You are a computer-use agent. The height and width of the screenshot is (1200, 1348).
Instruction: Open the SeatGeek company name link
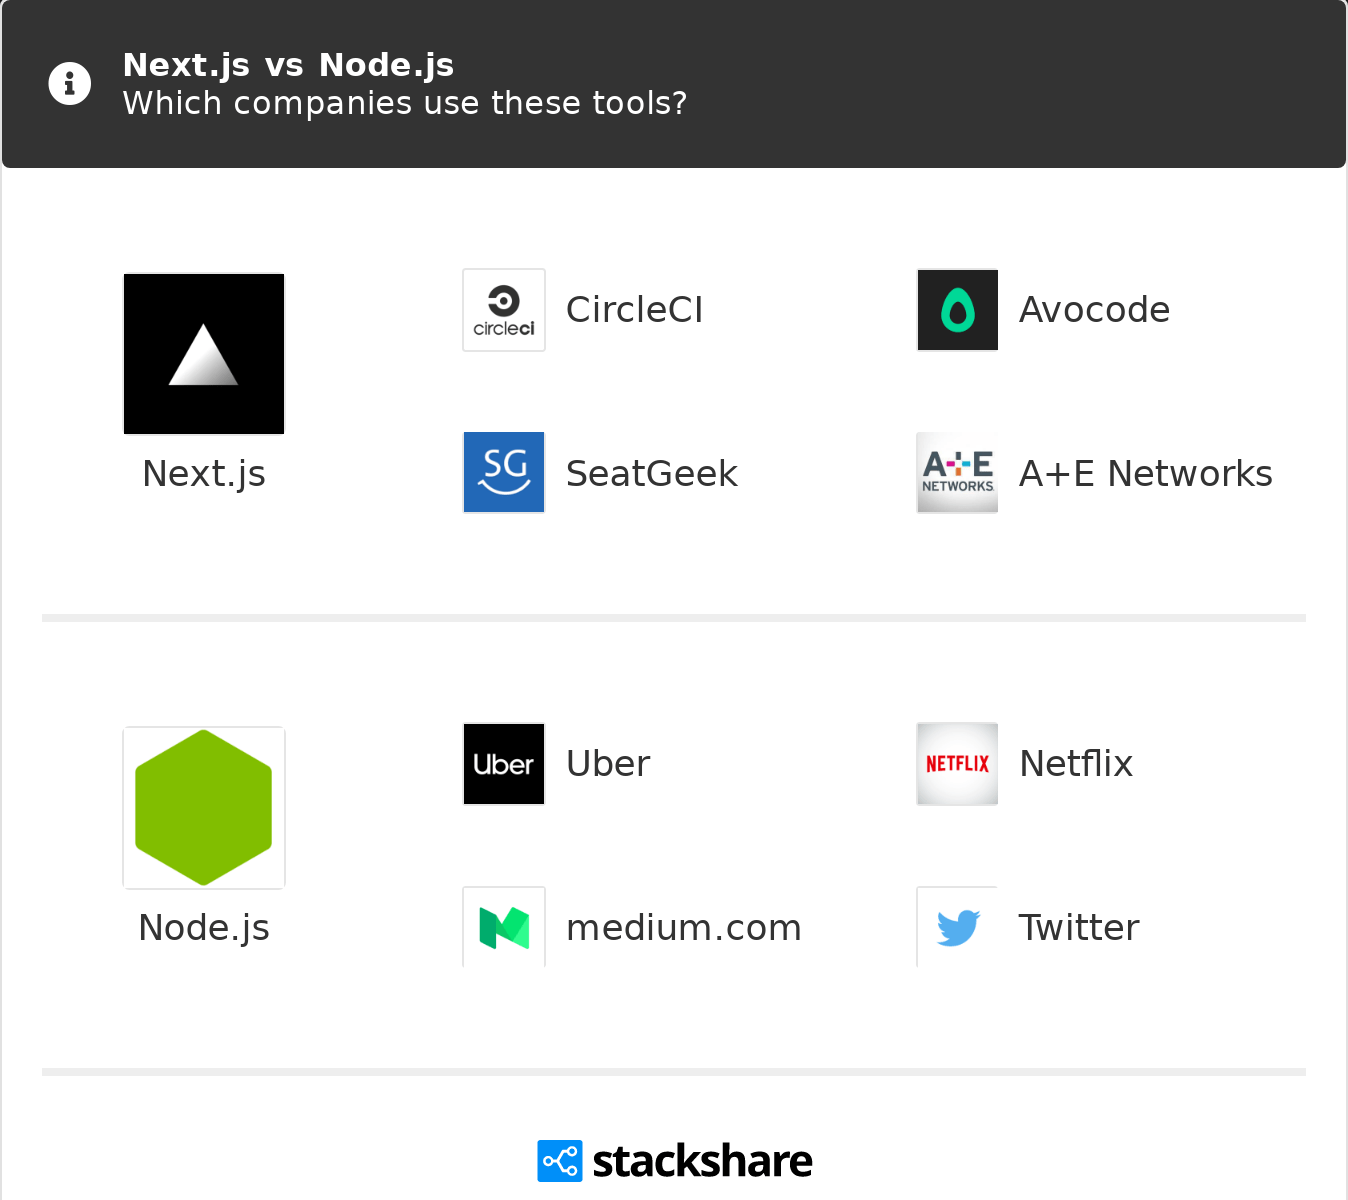pyautogui.click(x=652, y=474)
